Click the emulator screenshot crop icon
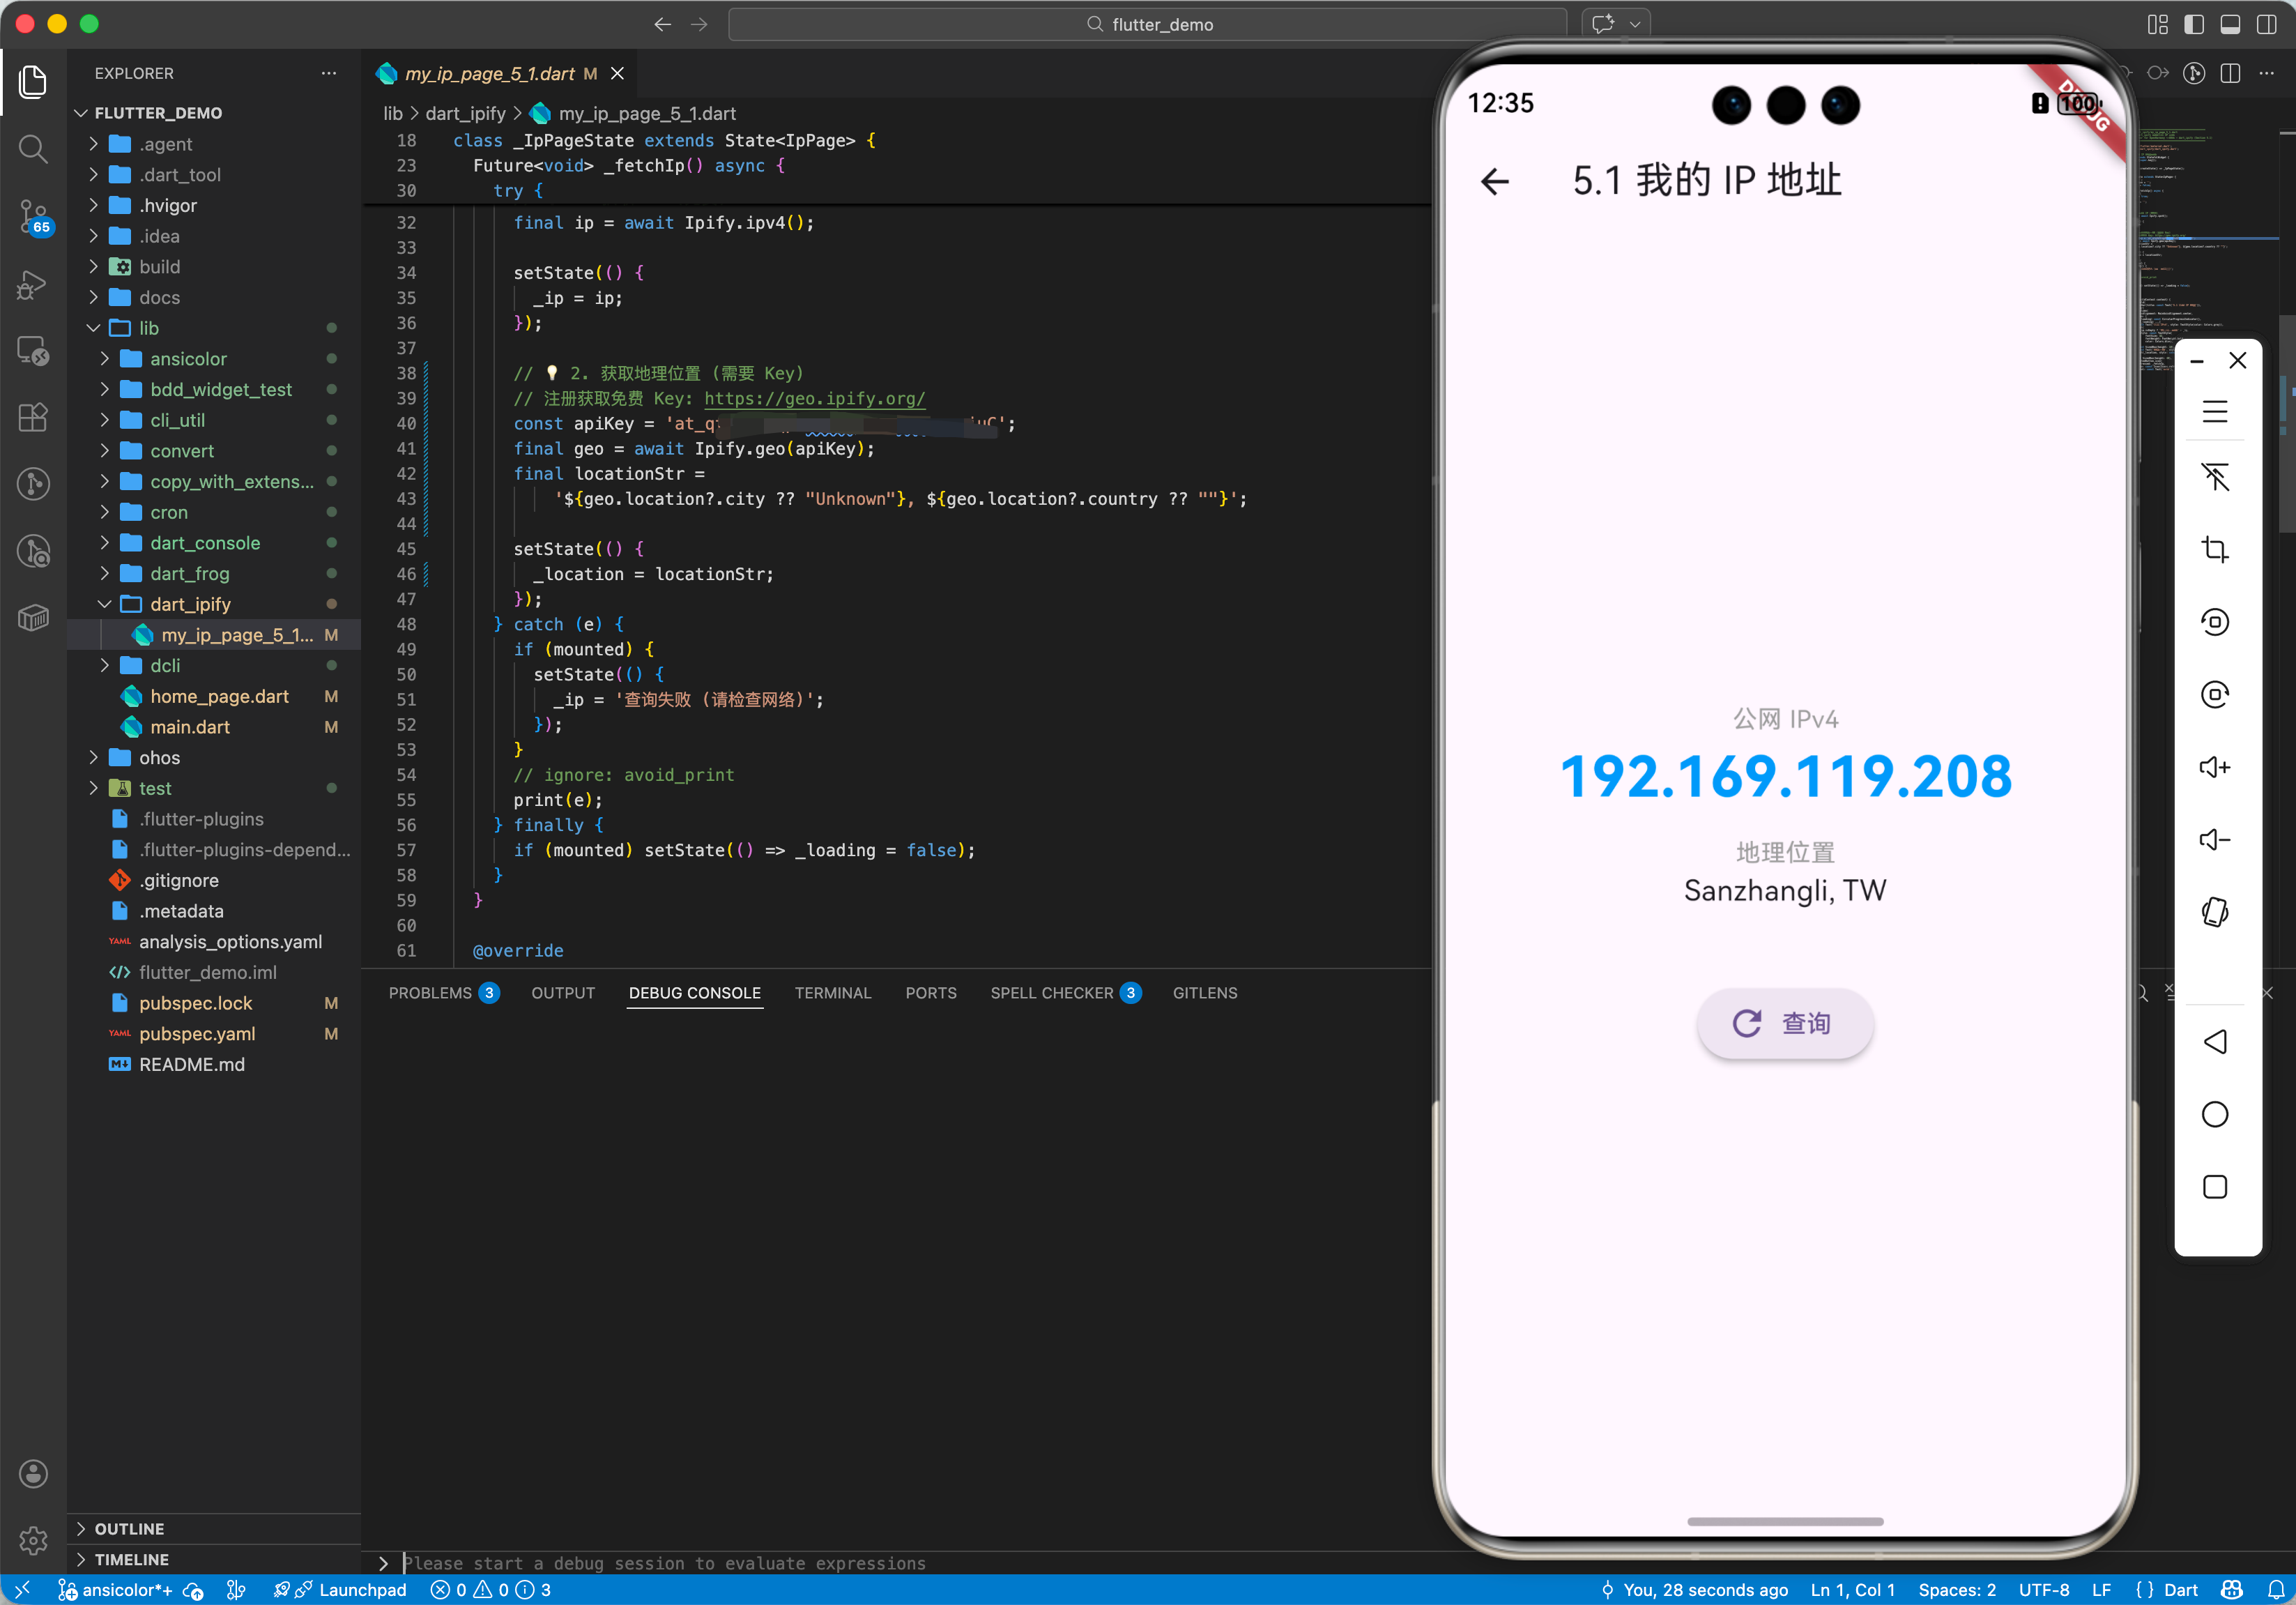The height and width of the screenshot is (1605, 2296). [2215, 549]
